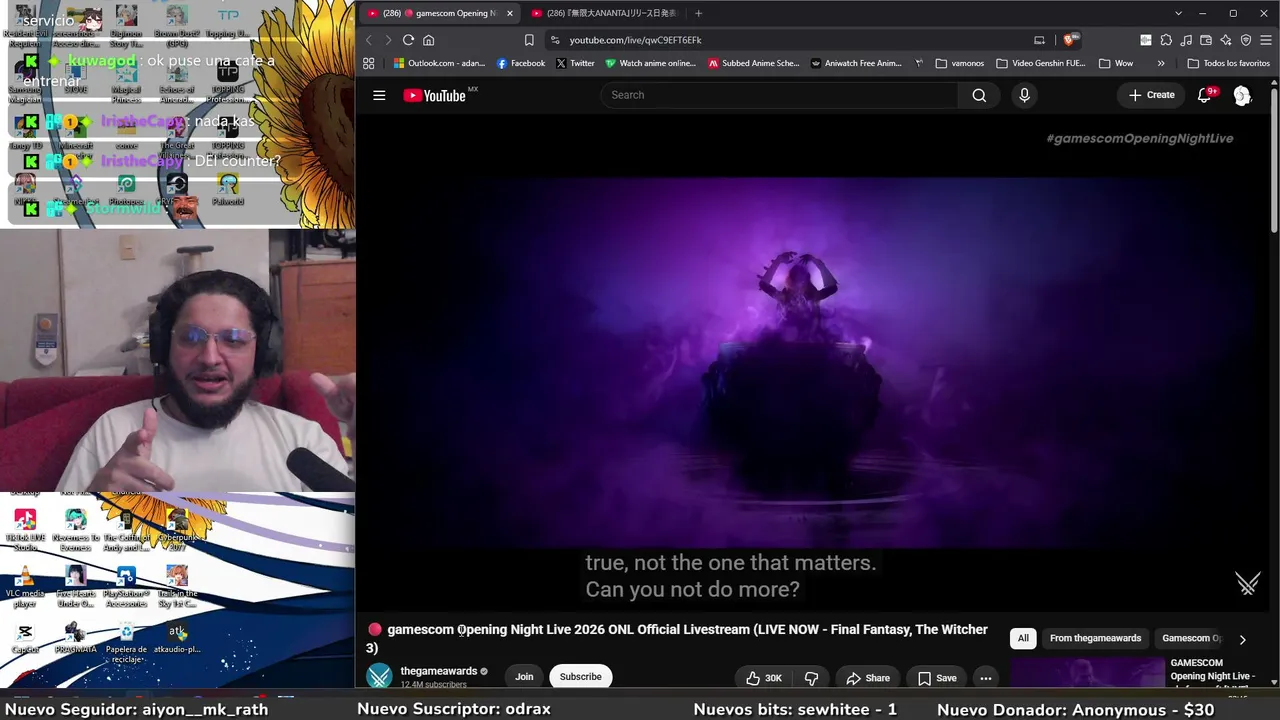Screen dimensions: 1280x720
Task: Open the Brave wallet icon
Action: pyautogui.click(x=1206, y=40)
